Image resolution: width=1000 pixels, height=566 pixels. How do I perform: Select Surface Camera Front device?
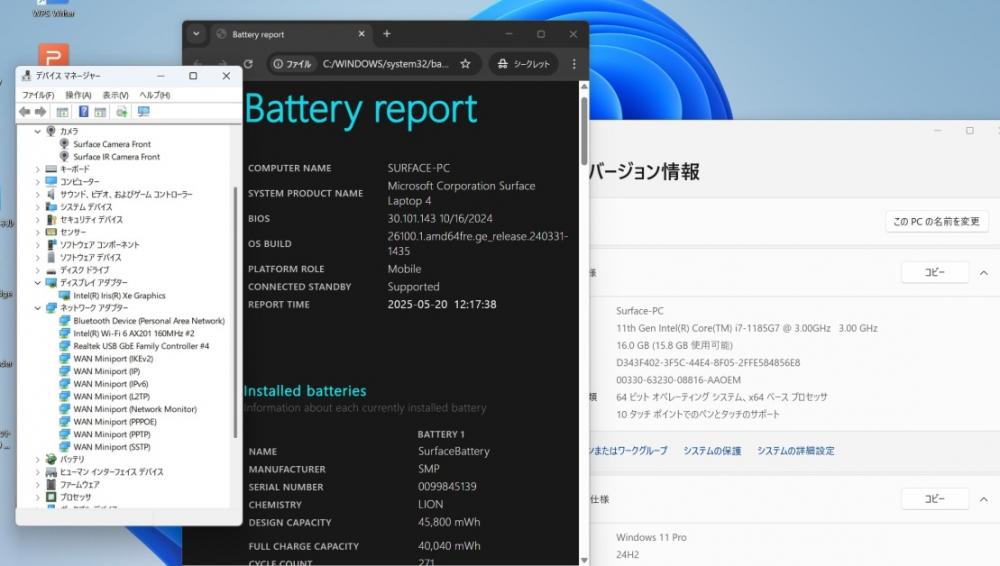click(112, 144)
